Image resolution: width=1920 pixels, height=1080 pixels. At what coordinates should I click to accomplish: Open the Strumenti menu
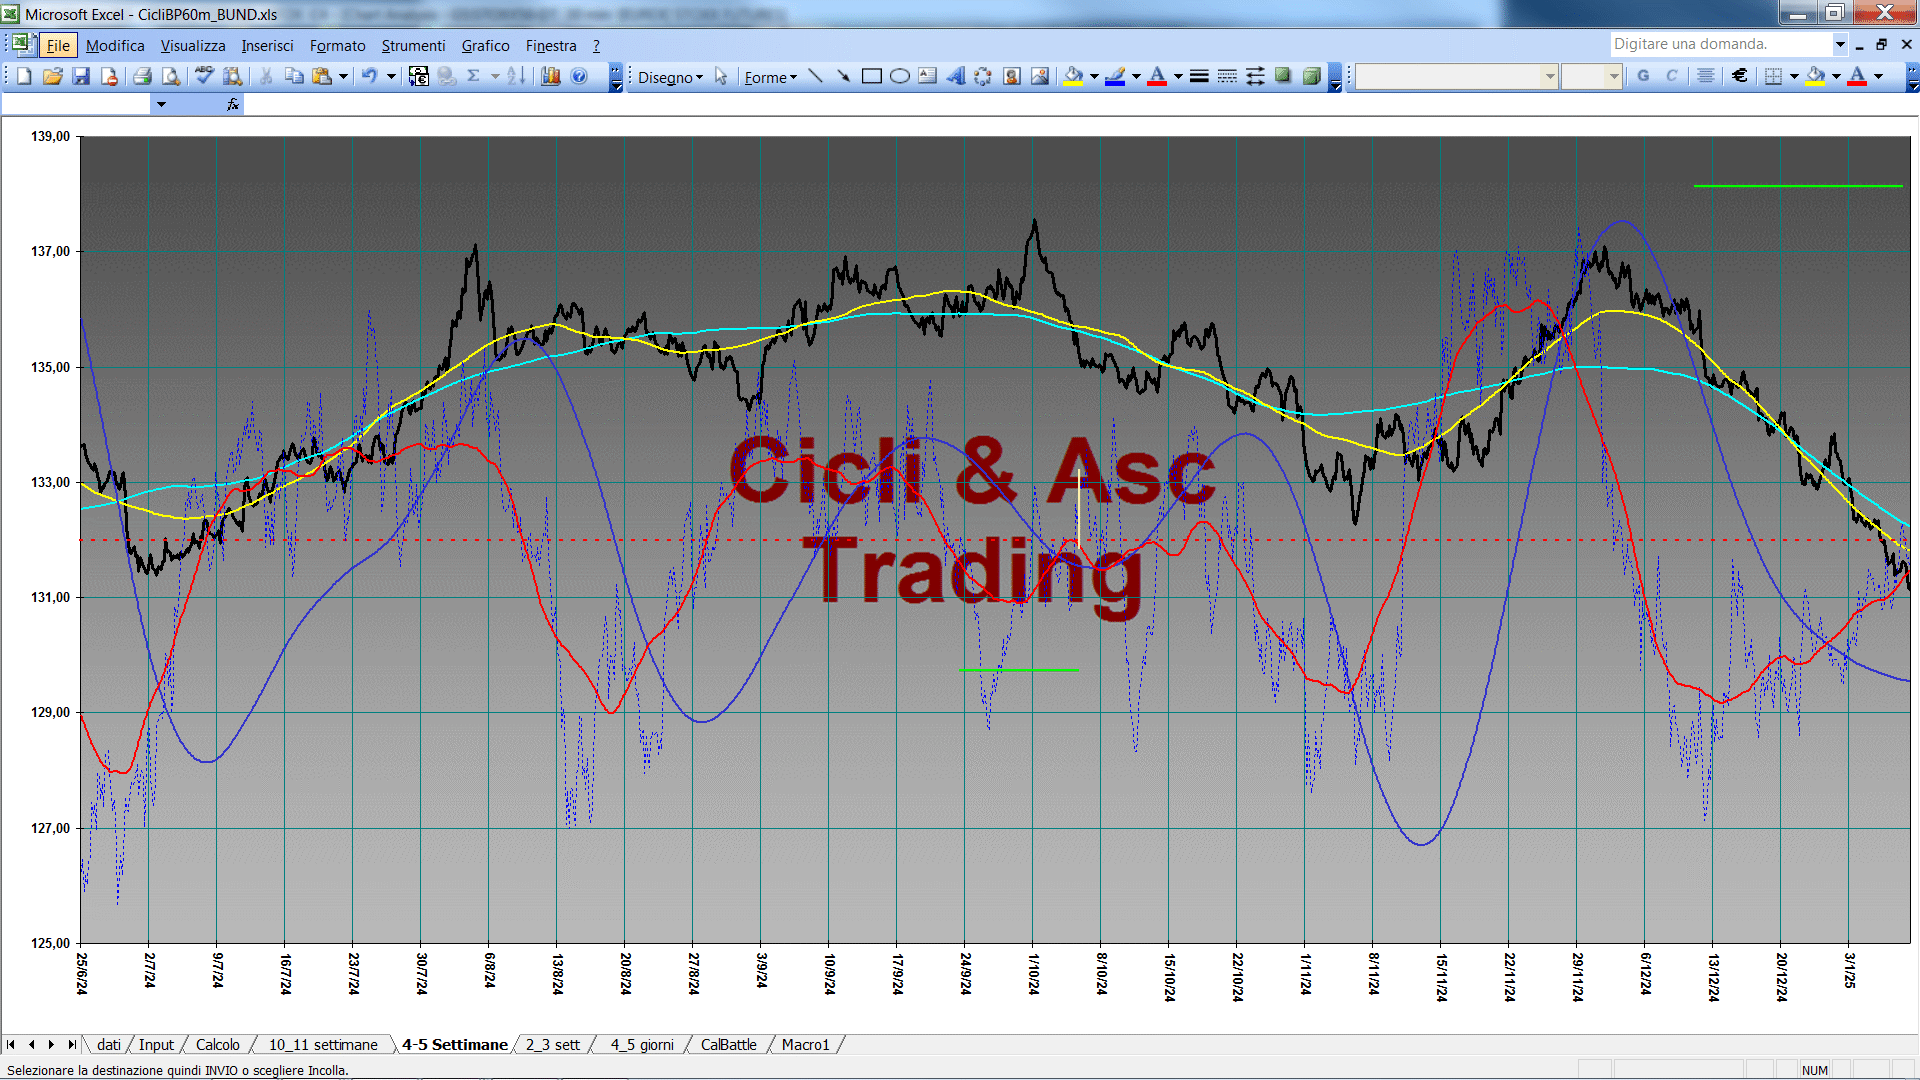point(413,45)
